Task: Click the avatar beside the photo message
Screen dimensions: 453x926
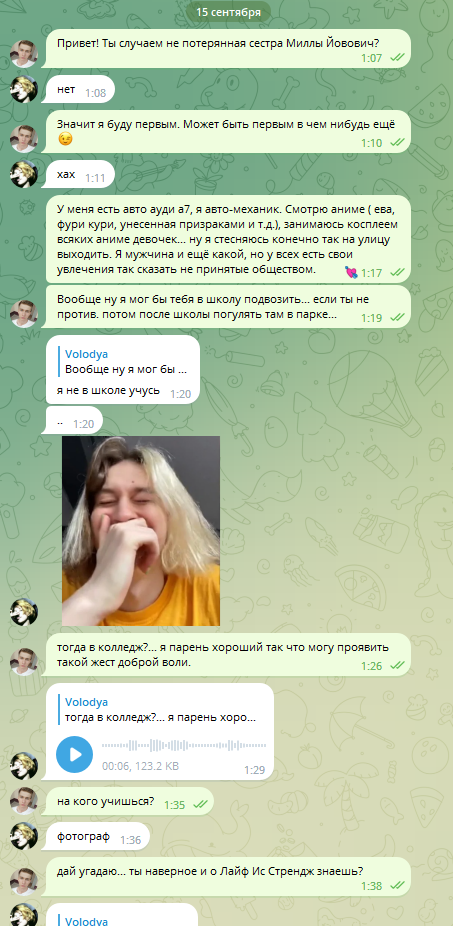Action: pos(24,612)
